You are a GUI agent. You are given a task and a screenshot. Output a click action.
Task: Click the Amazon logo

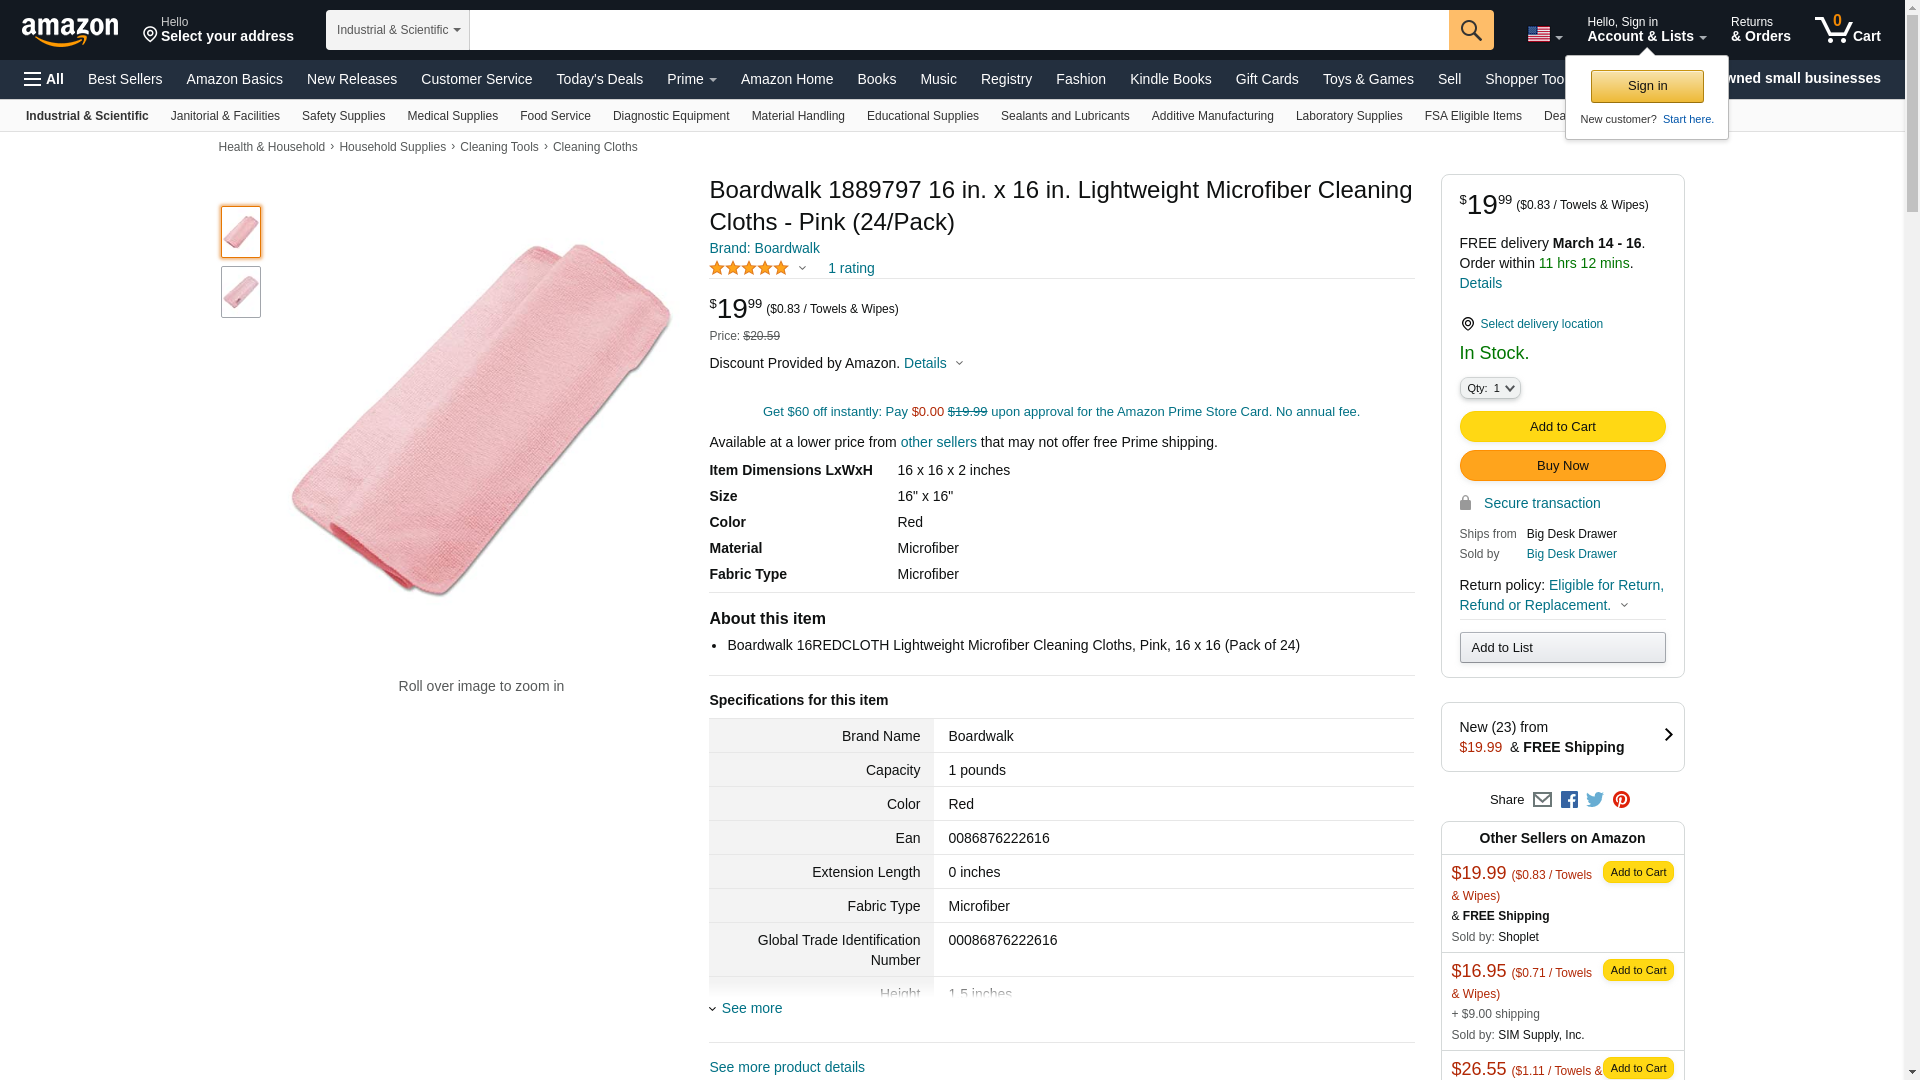point(70,31)
